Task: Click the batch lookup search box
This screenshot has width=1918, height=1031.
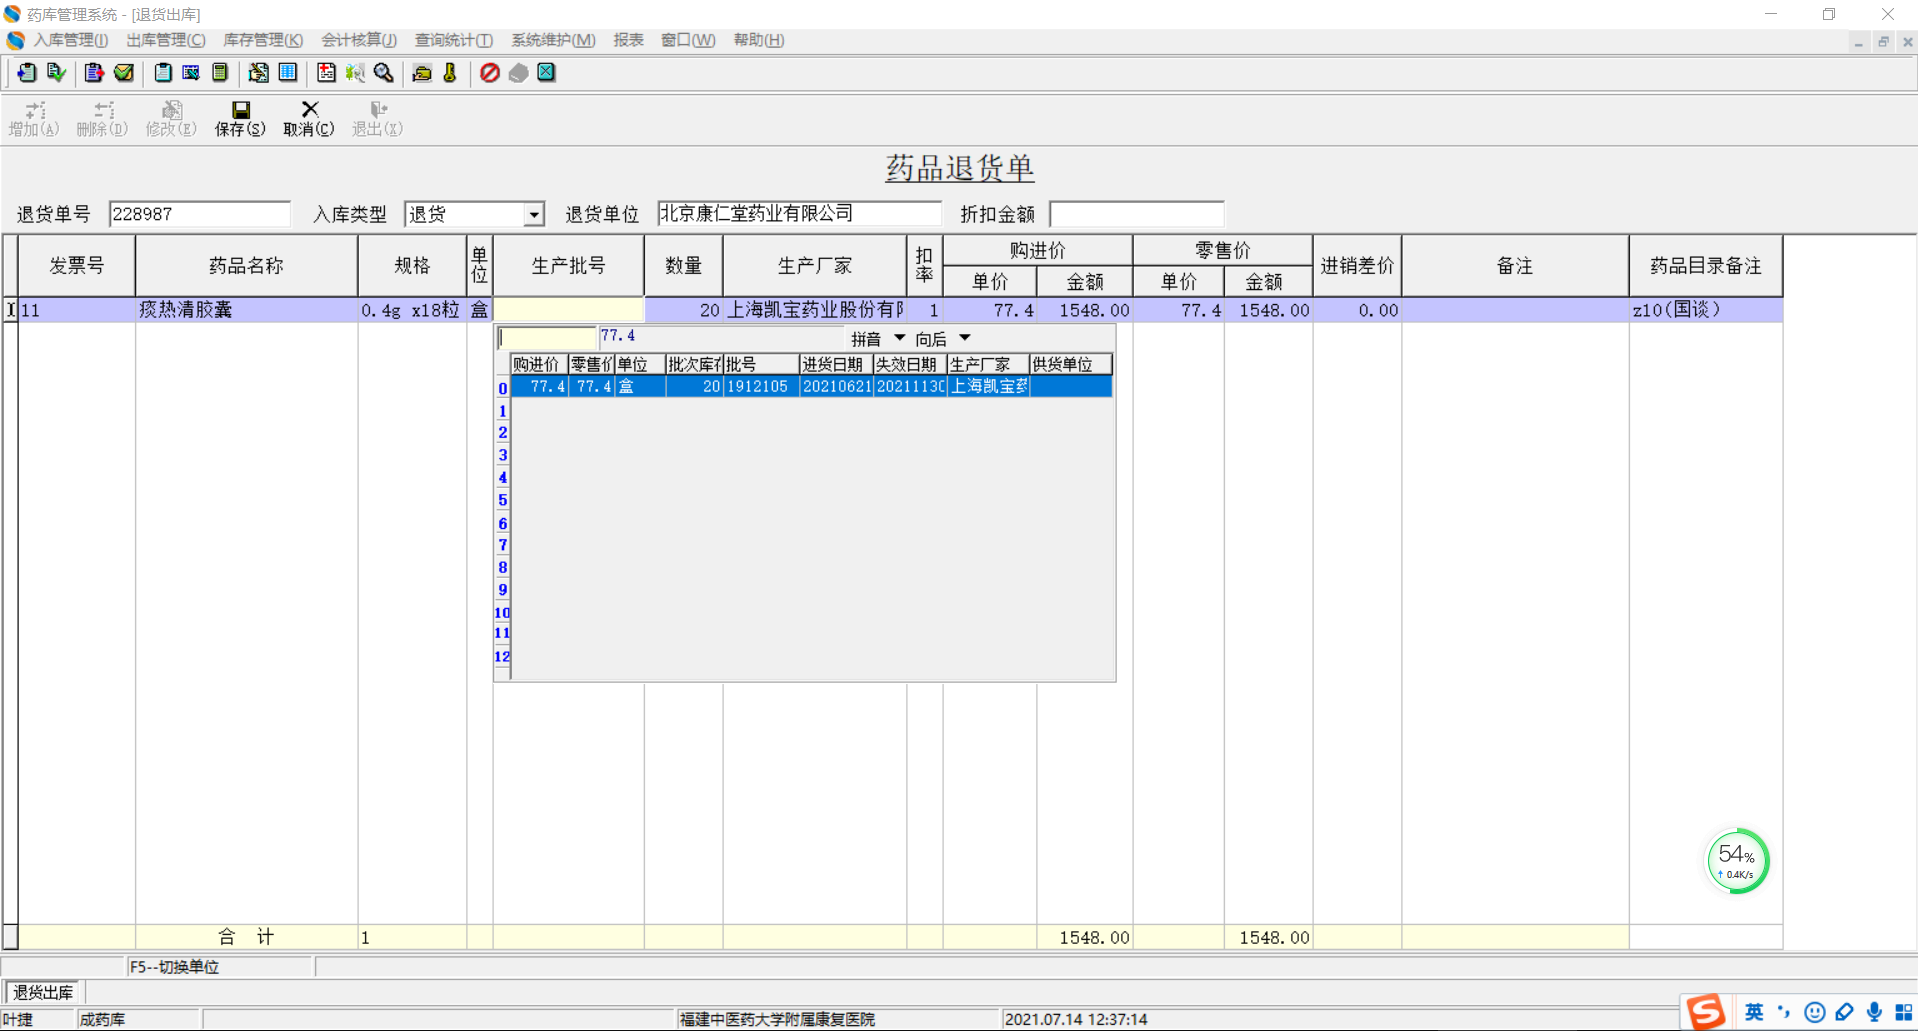Action: [547, 338]
